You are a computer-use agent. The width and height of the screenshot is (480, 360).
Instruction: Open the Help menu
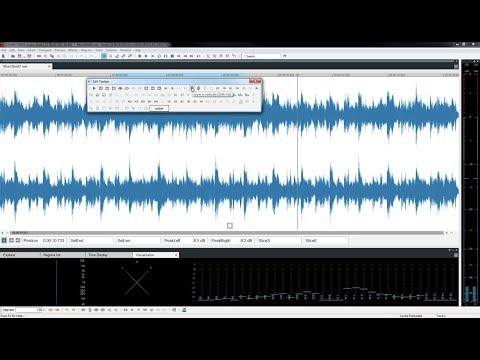click(x=137, y=50)
